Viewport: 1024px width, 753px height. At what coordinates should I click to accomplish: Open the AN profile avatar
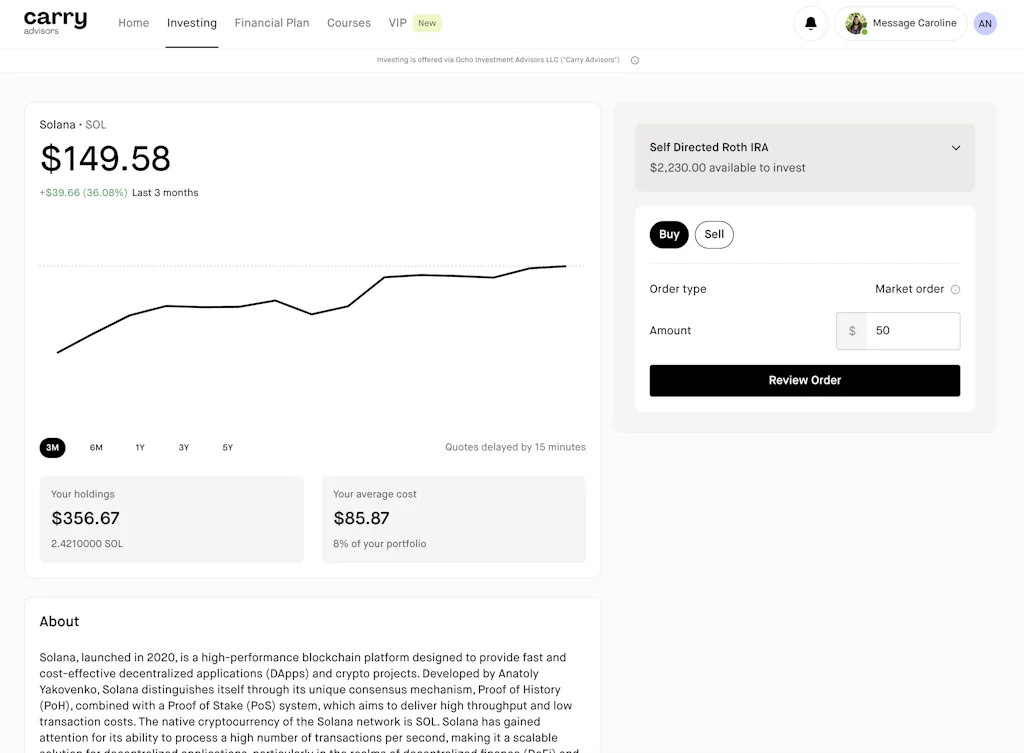pyautogui.click(x=985, y=23)
